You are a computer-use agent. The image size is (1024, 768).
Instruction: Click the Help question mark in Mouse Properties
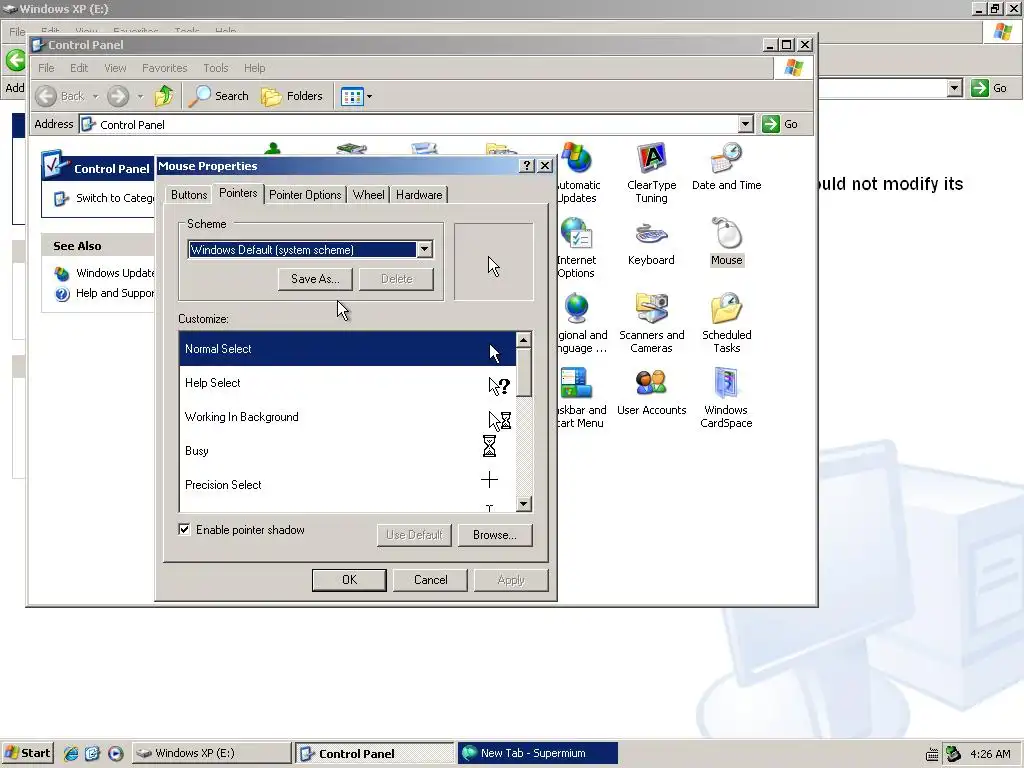(527, 166)
